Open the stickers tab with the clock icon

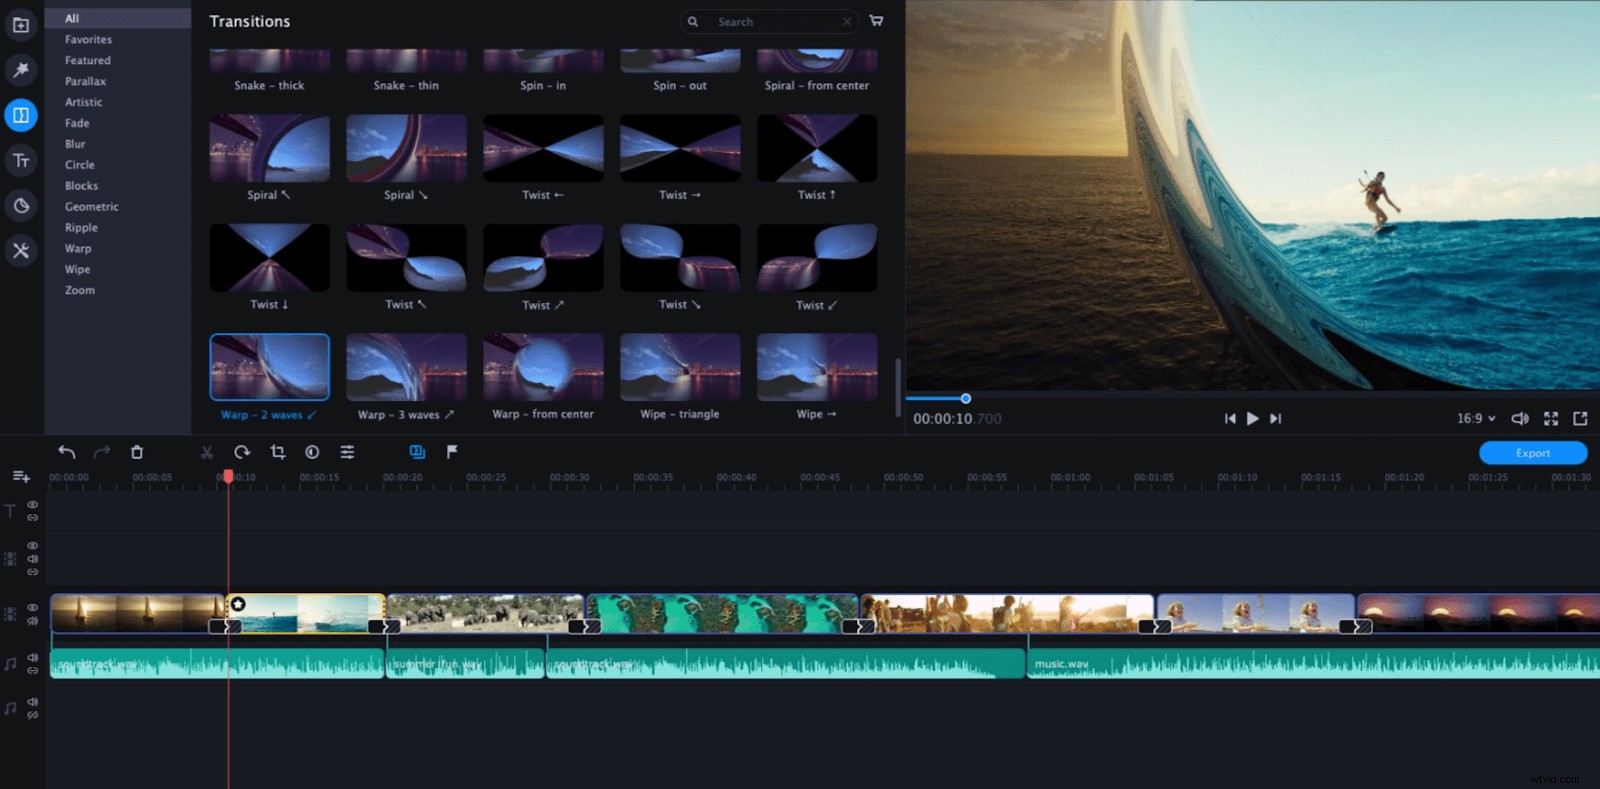tap(20, 205)
